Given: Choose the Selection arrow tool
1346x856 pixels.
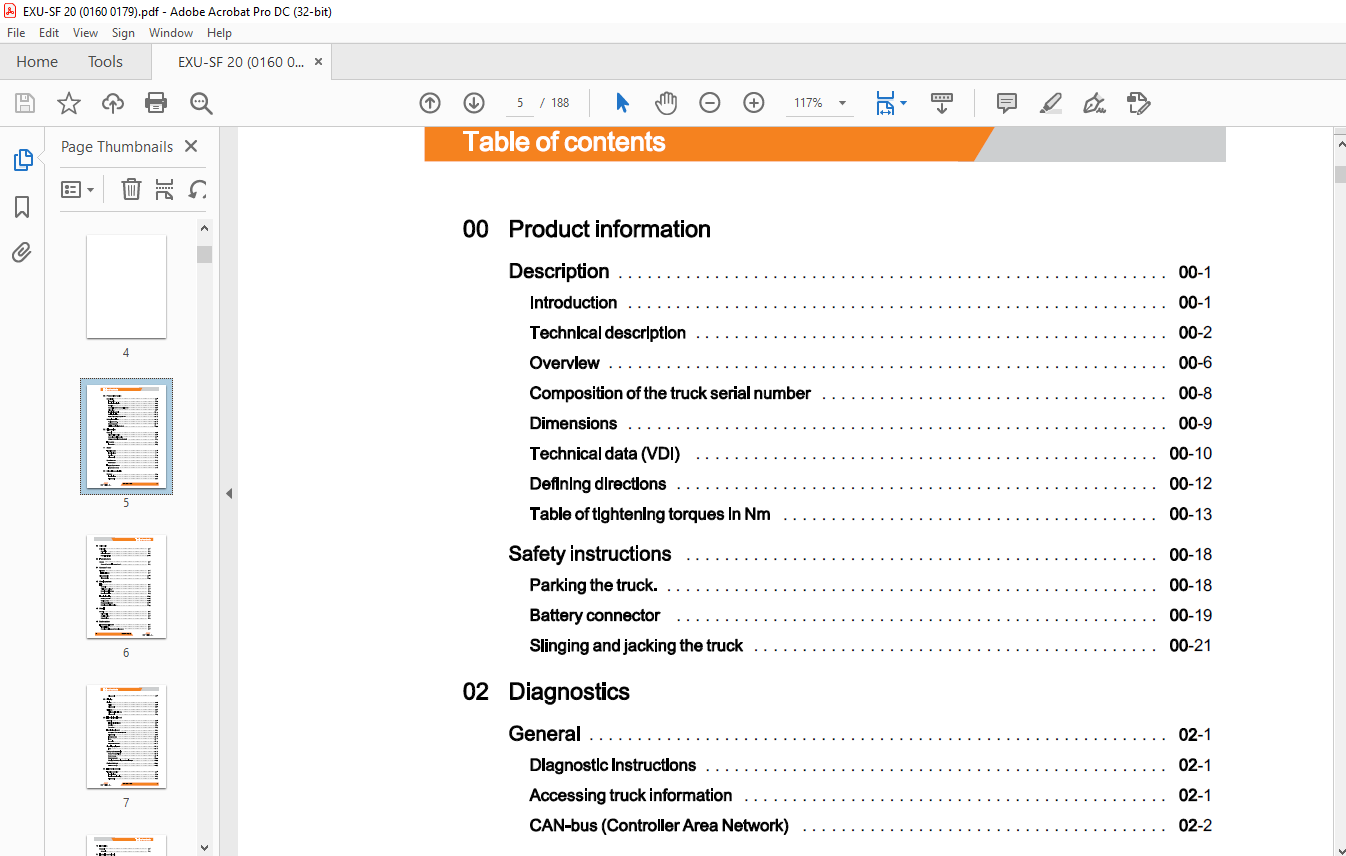Looking at the screenshot, I should 622,103.
